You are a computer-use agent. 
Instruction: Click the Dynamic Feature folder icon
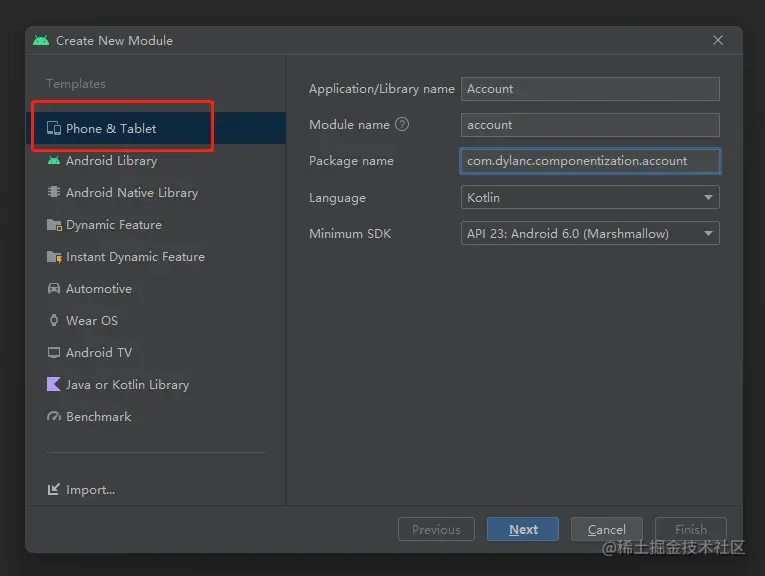(54, 225)
